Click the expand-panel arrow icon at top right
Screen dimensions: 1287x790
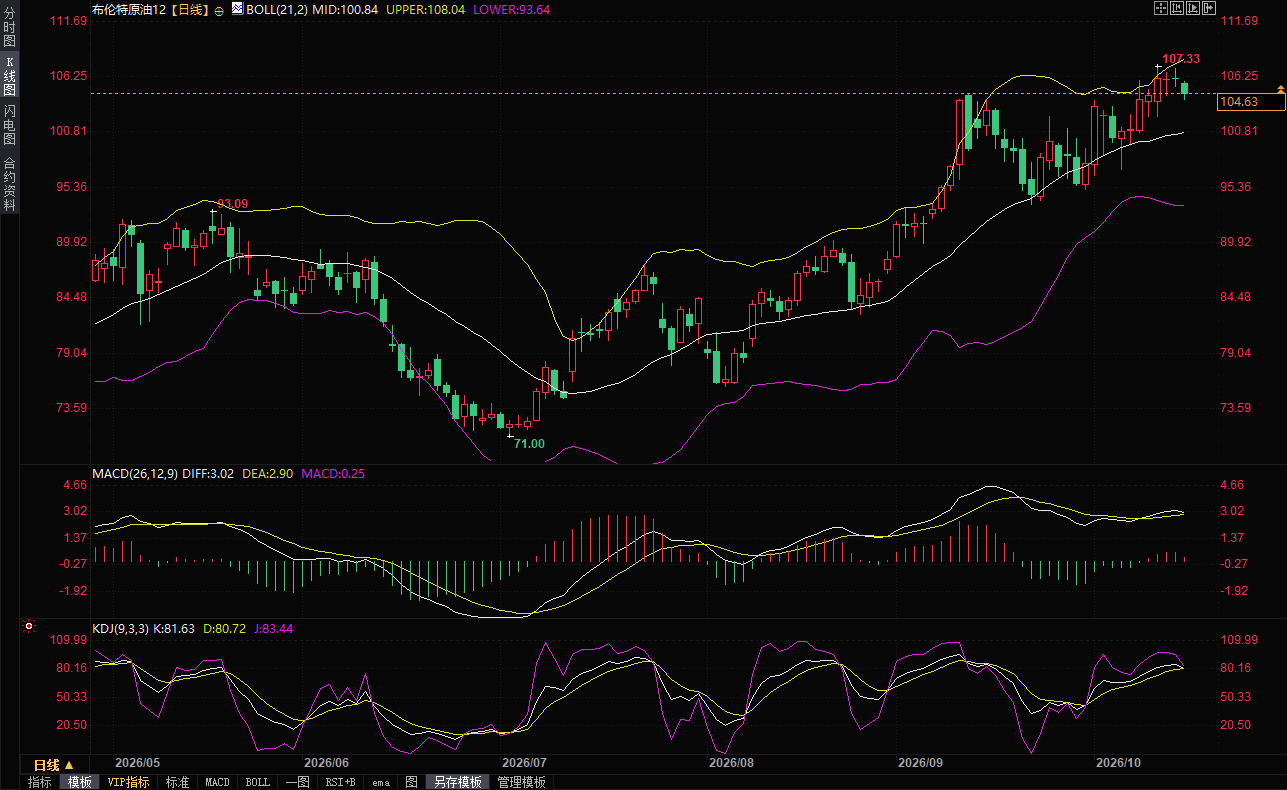click(x=1209, y=8)
